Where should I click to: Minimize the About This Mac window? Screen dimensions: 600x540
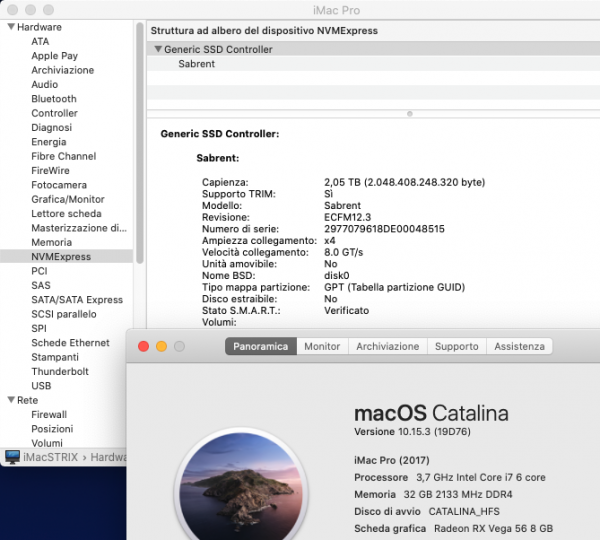[161, 346]
